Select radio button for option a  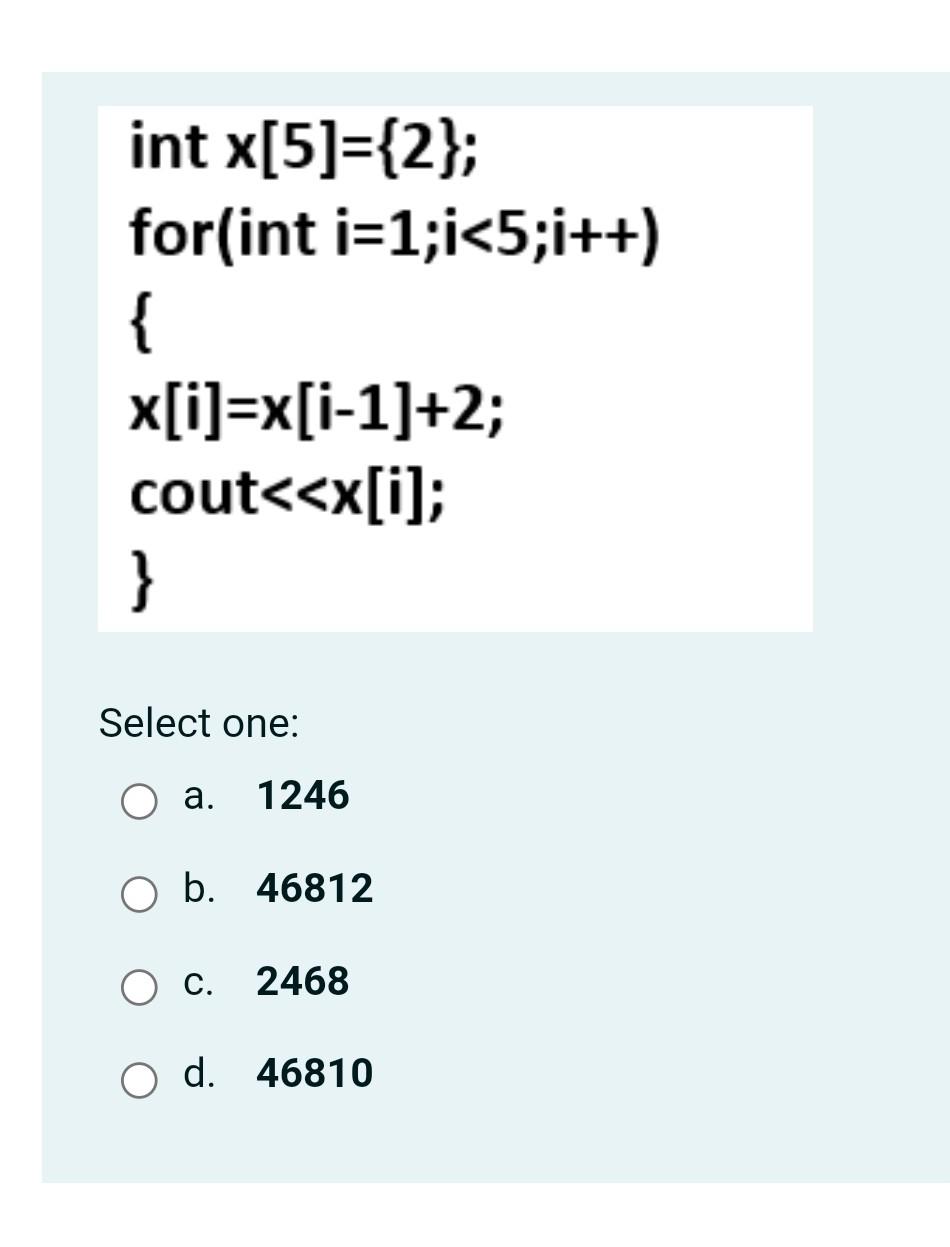(x=139, y=802)
